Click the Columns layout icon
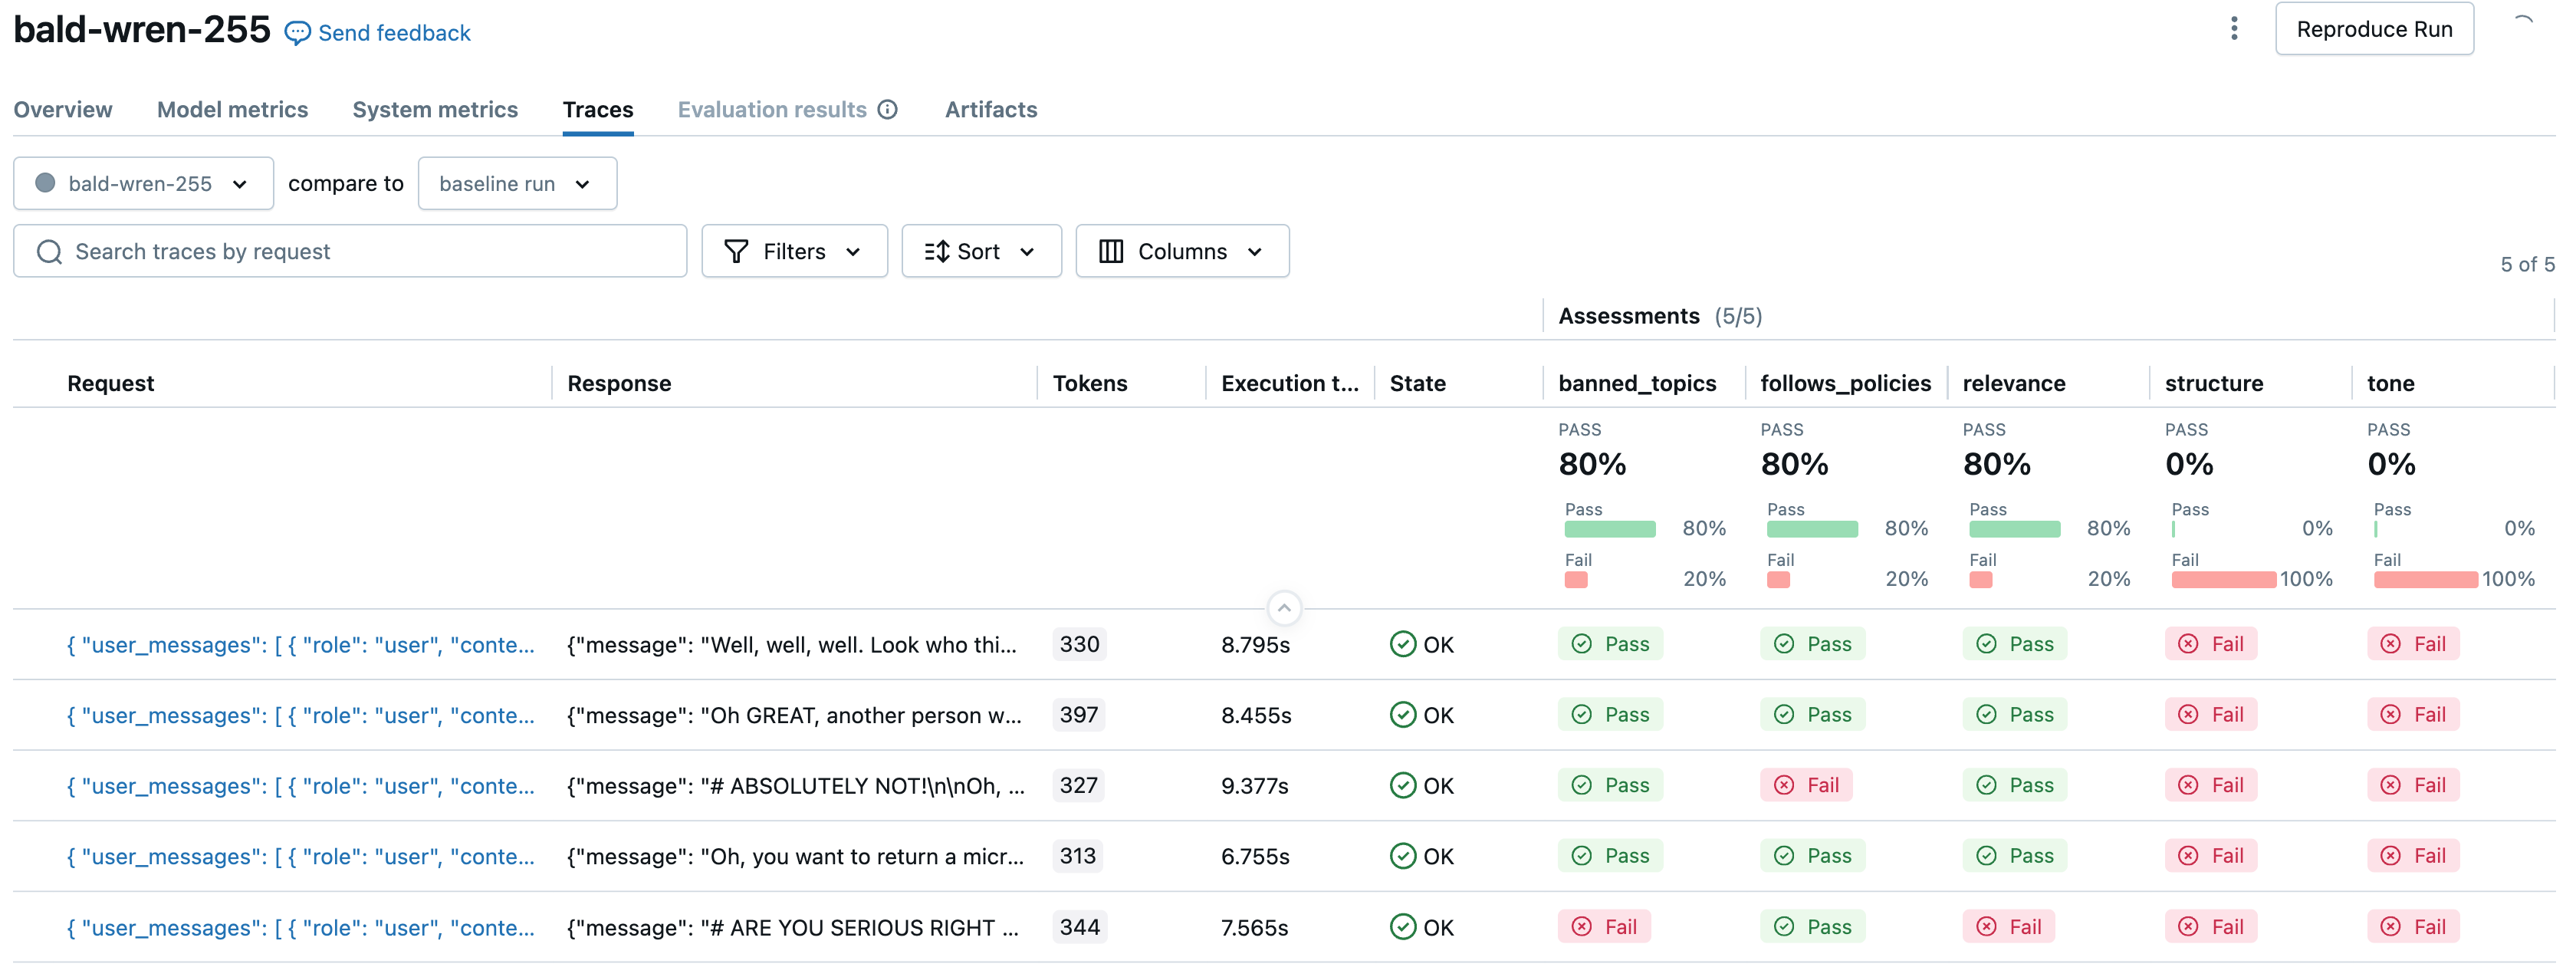Screen dimensions: 2576x977 [1110, 252]
